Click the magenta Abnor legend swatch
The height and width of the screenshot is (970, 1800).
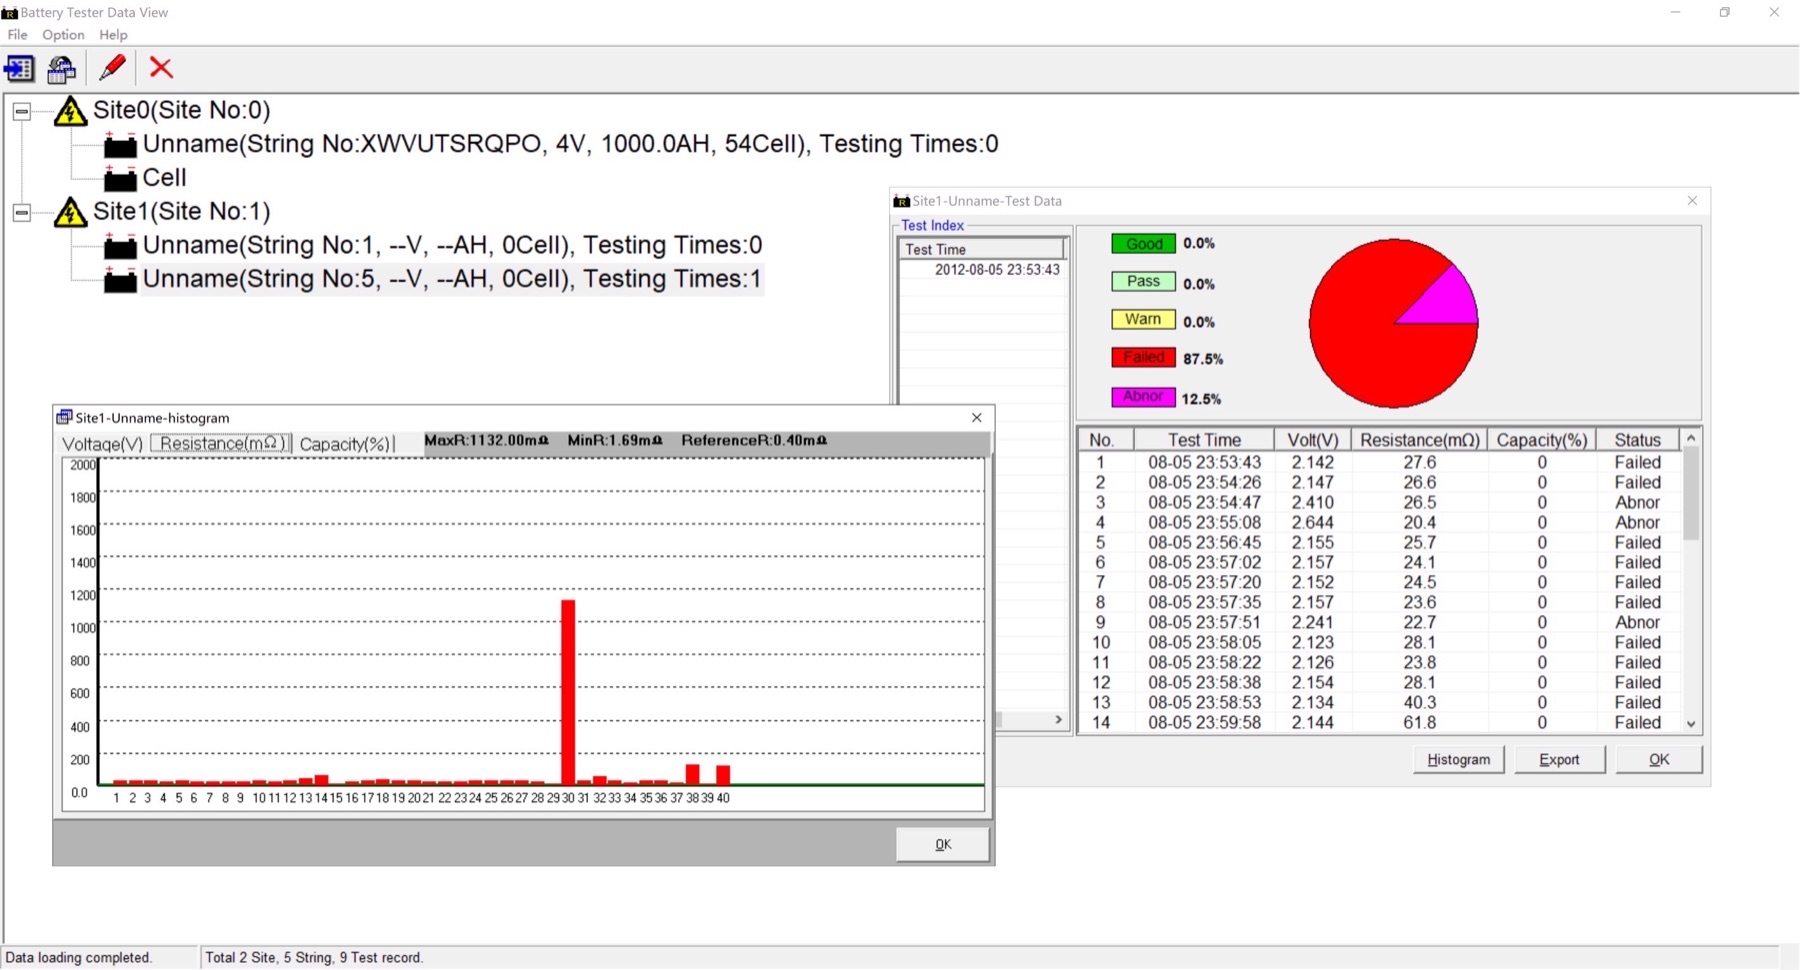(x=1142, y=396)
